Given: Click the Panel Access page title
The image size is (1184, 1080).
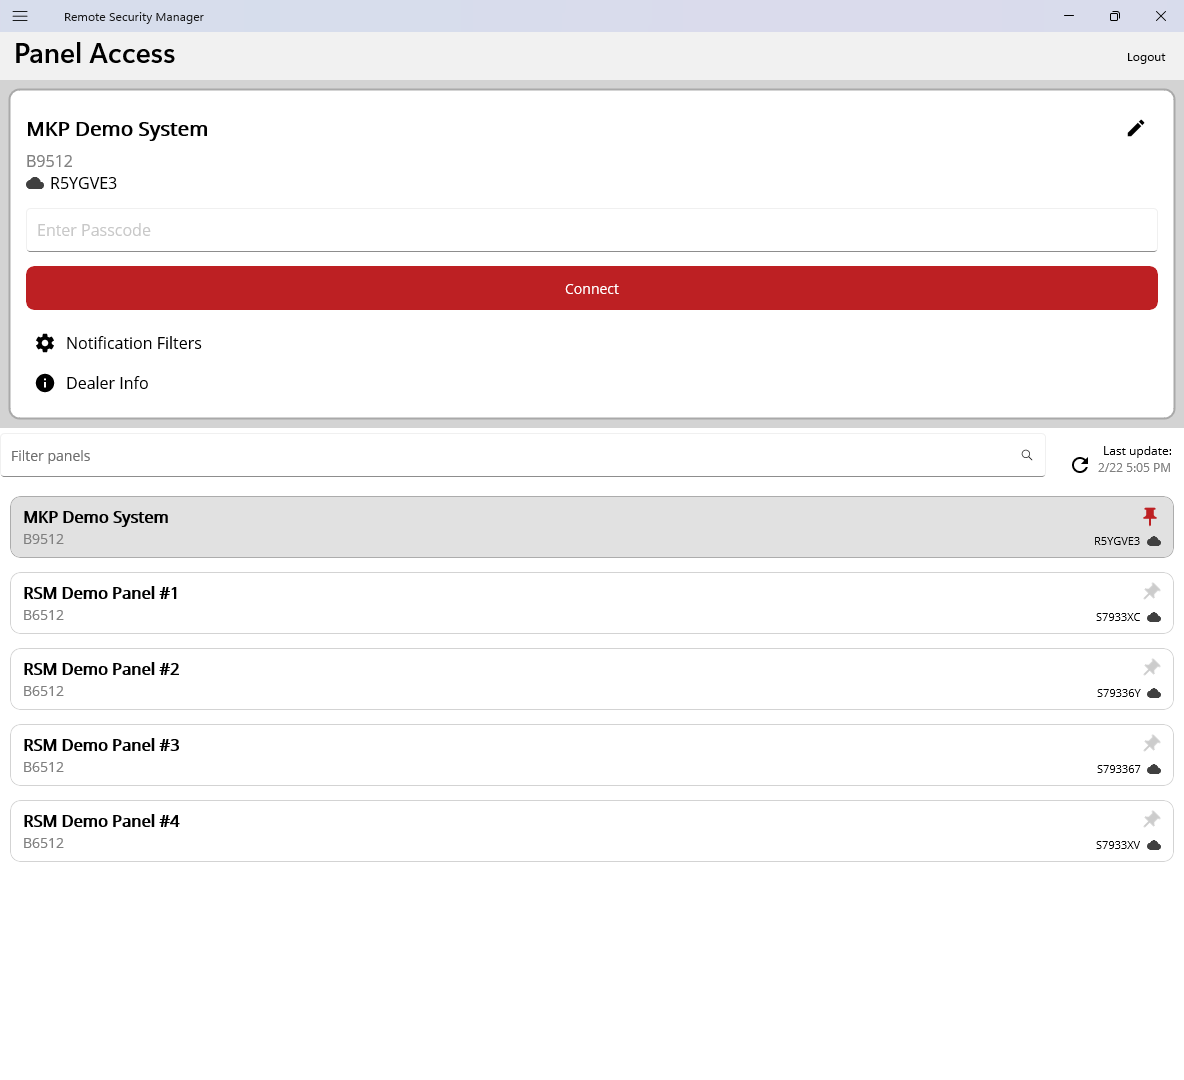Looking at the screenshot, I should click(x=94, y=54).
